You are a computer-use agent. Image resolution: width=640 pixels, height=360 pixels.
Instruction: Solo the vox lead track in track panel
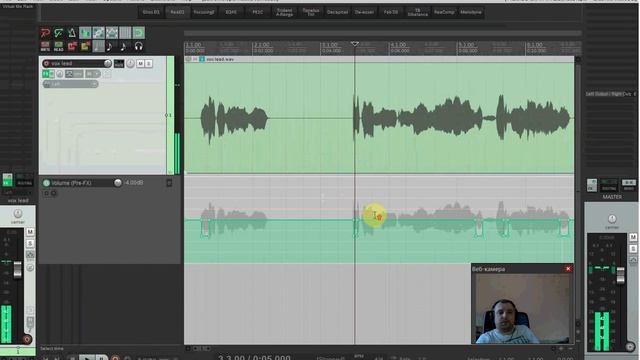click(x=149, y=63)
